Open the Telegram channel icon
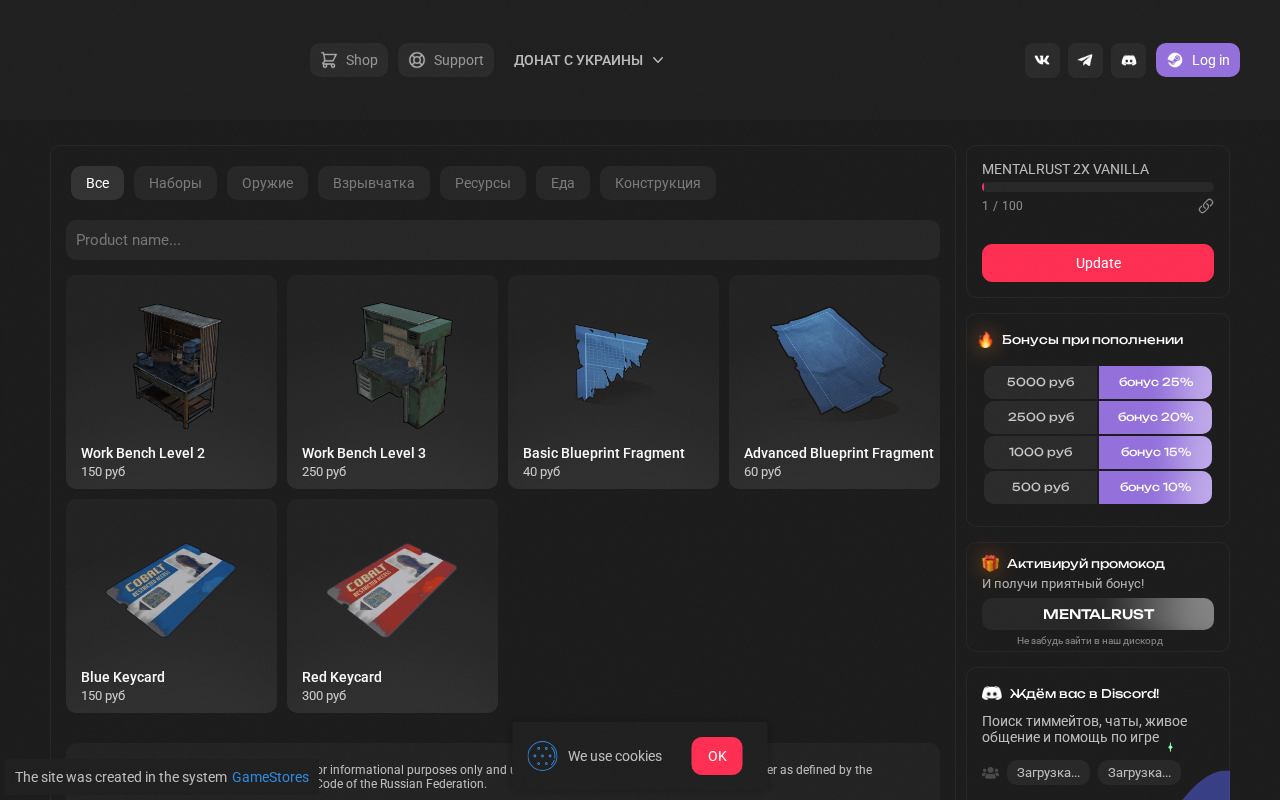Viewport: 1280px width, 800px height. coord(1085,60)
